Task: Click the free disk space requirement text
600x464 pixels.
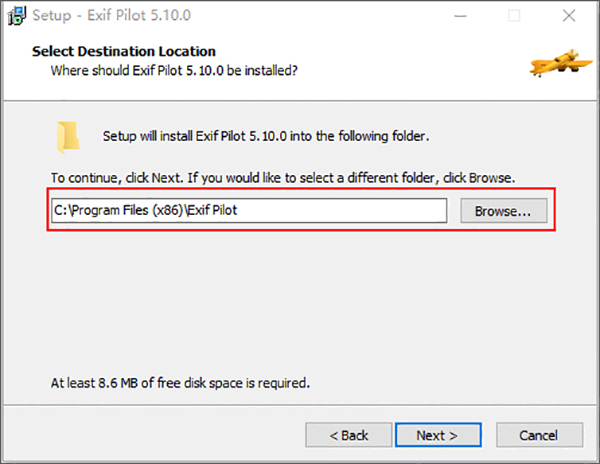Action: (x=180, y=383)
